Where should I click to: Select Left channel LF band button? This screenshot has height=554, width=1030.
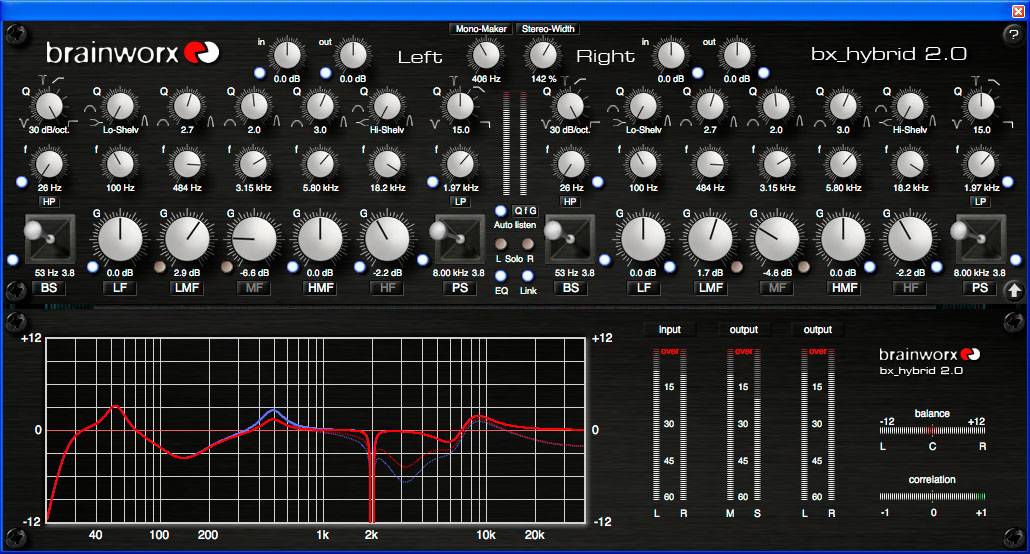(120, 288)
